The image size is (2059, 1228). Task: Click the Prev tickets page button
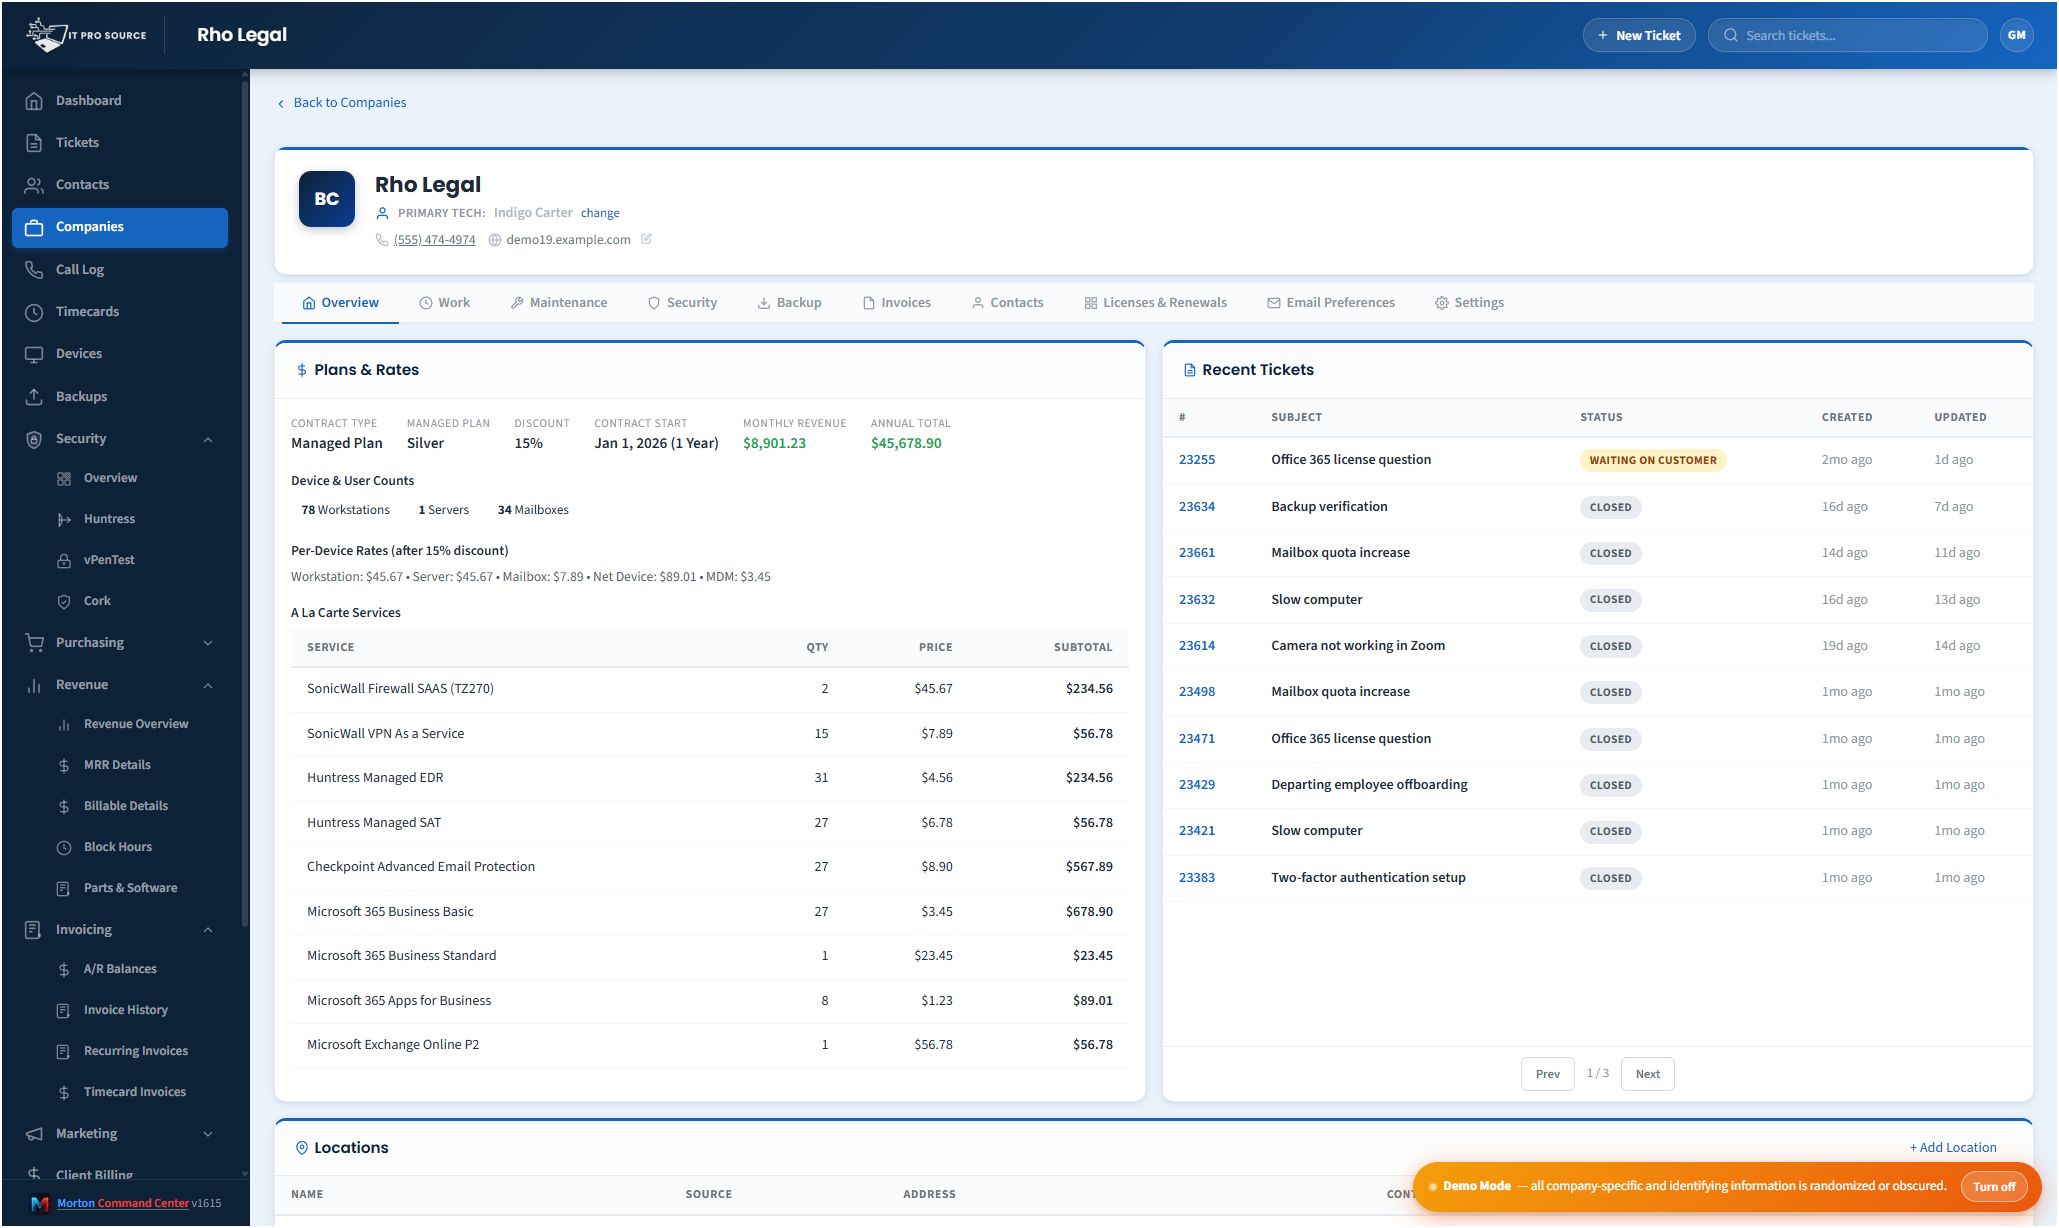pyautogui.click(x=1547, y=1074)
